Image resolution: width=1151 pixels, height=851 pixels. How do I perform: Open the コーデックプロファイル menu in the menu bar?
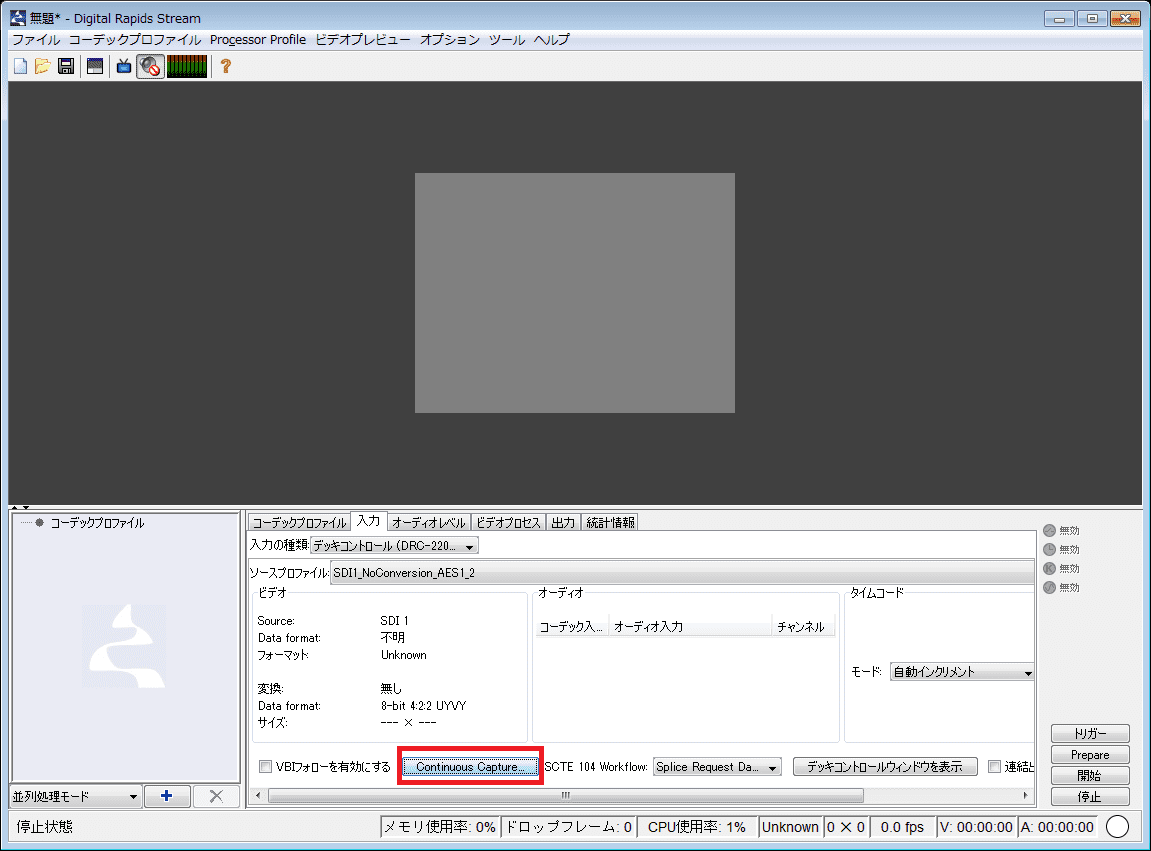[135, 40]
